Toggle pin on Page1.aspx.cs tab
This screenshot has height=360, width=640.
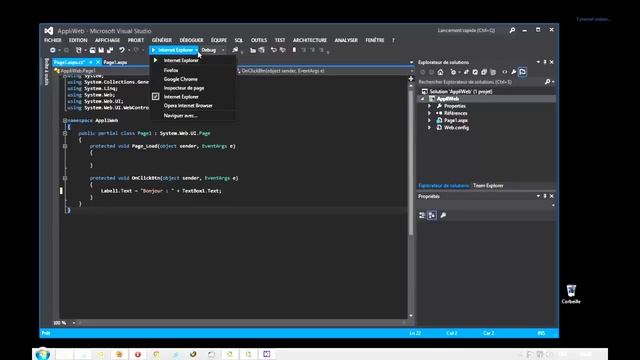91,62
